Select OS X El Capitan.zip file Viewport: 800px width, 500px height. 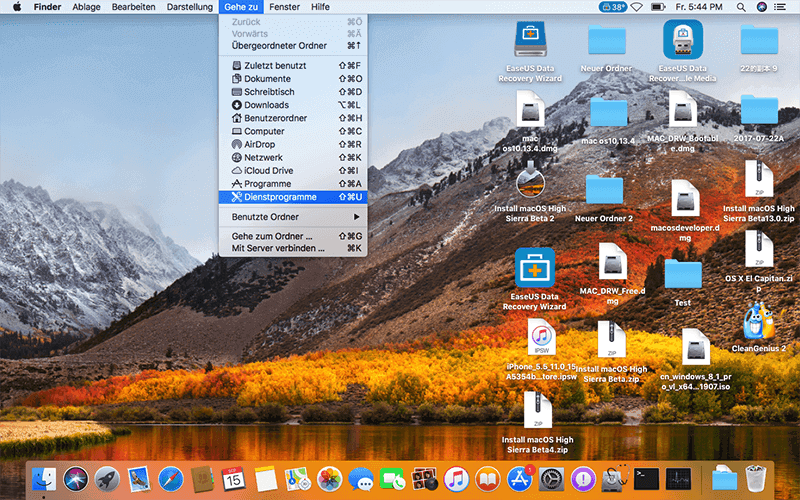tap(759, 262)
